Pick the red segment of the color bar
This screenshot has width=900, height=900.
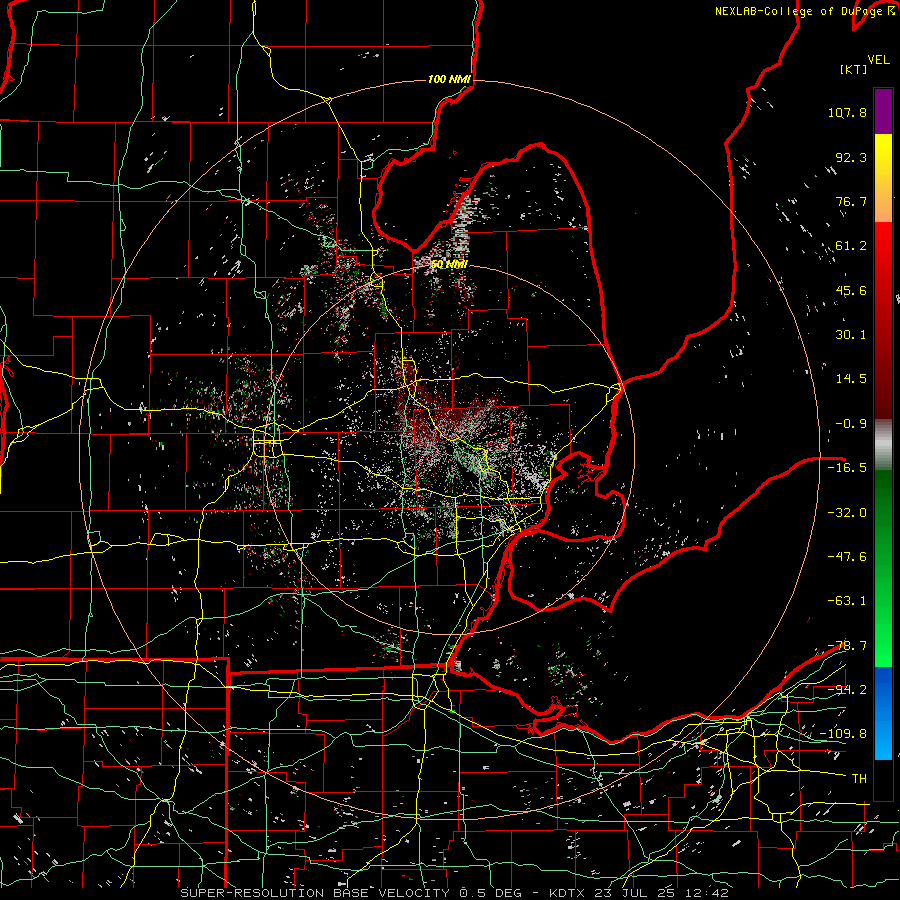(x=883, y=320)
